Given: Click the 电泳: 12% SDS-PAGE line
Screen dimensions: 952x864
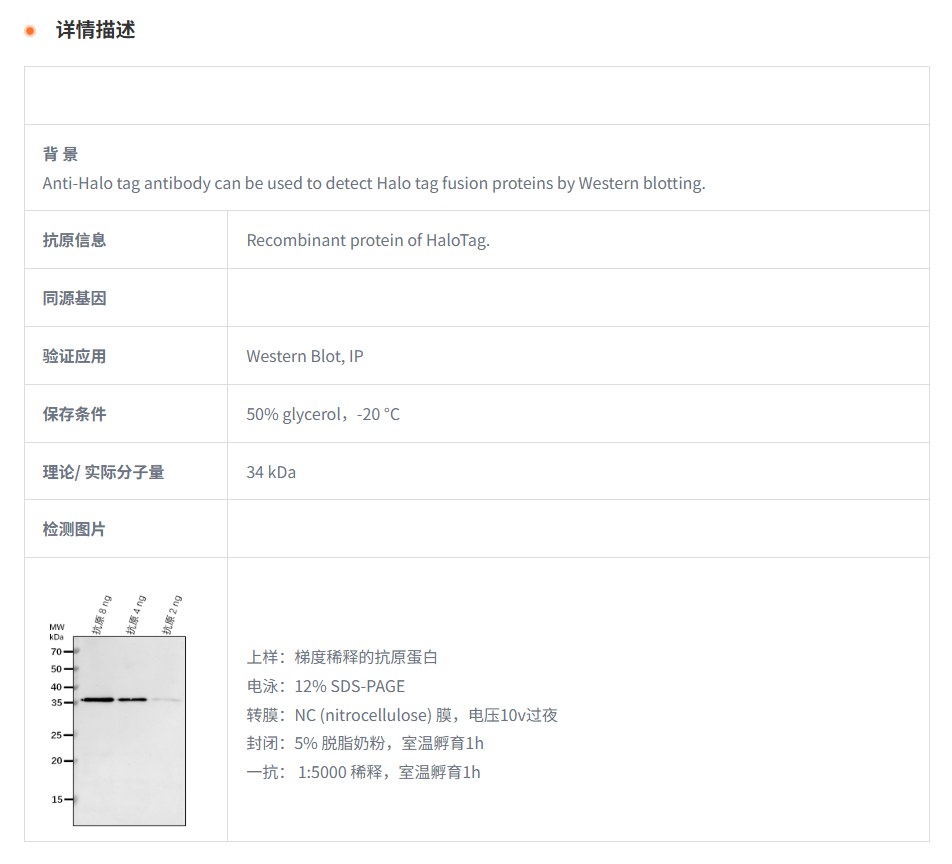Looking at the screenshot, I should (326, 686).
